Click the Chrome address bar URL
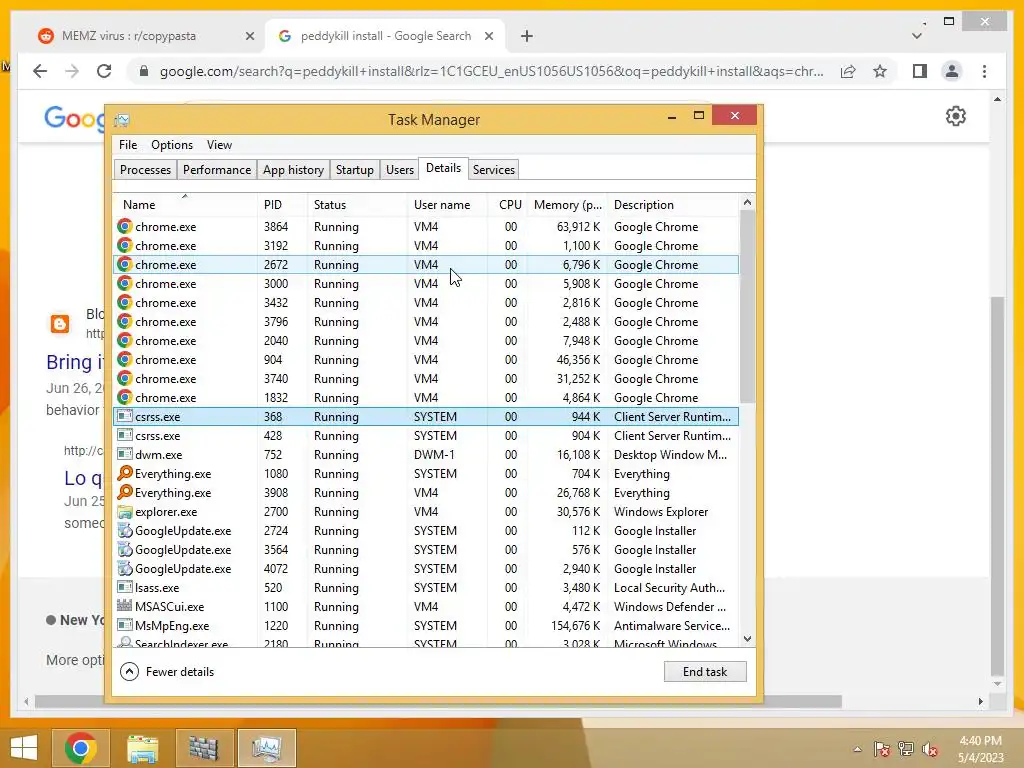 click(491, 71)
